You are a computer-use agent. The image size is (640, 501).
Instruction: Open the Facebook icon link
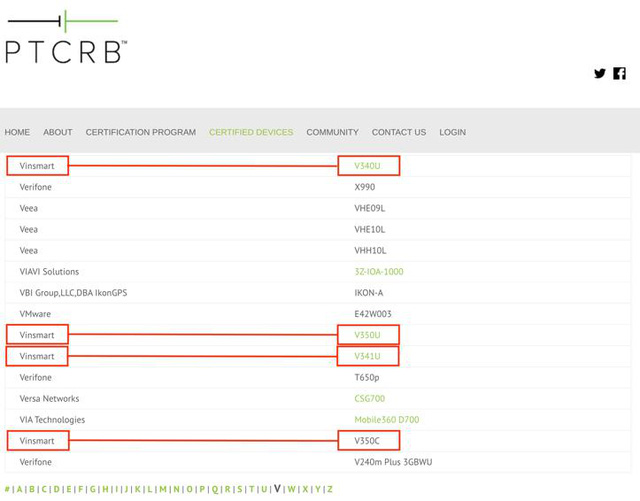point(619,73)
